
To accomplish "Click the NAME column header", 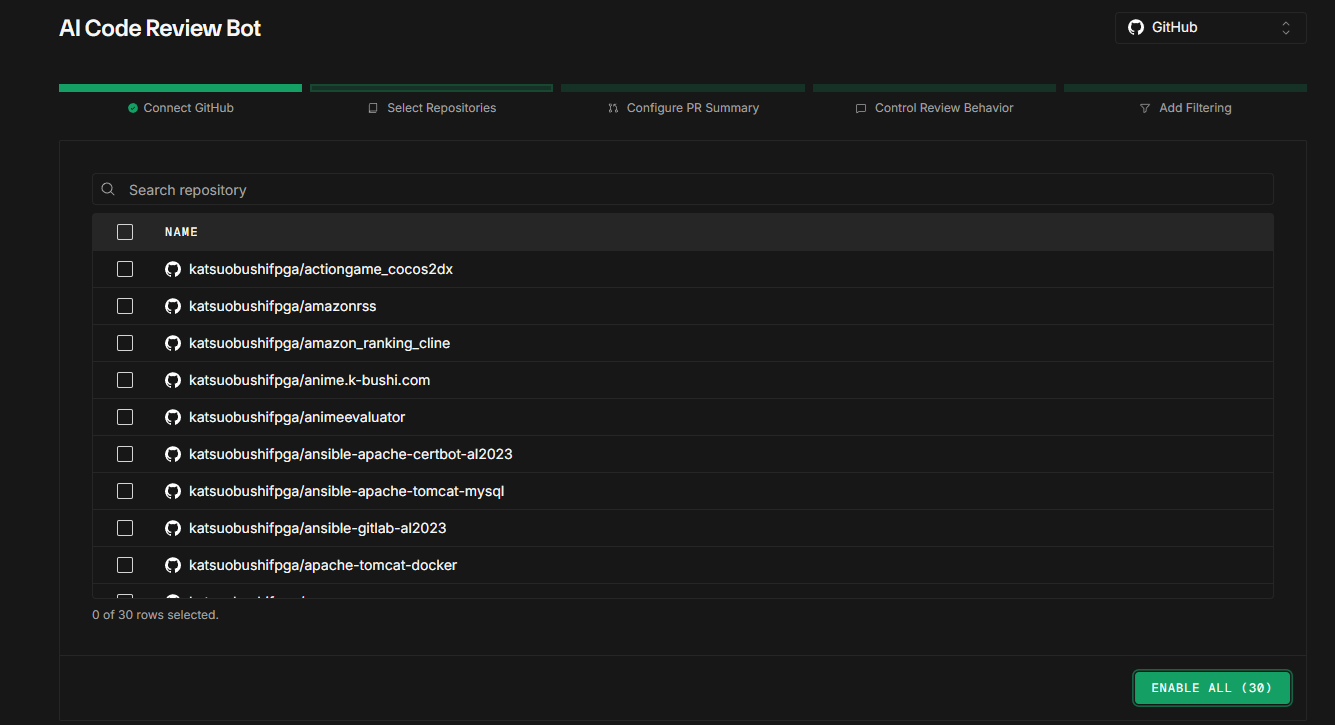I will (x=181, y=232).
